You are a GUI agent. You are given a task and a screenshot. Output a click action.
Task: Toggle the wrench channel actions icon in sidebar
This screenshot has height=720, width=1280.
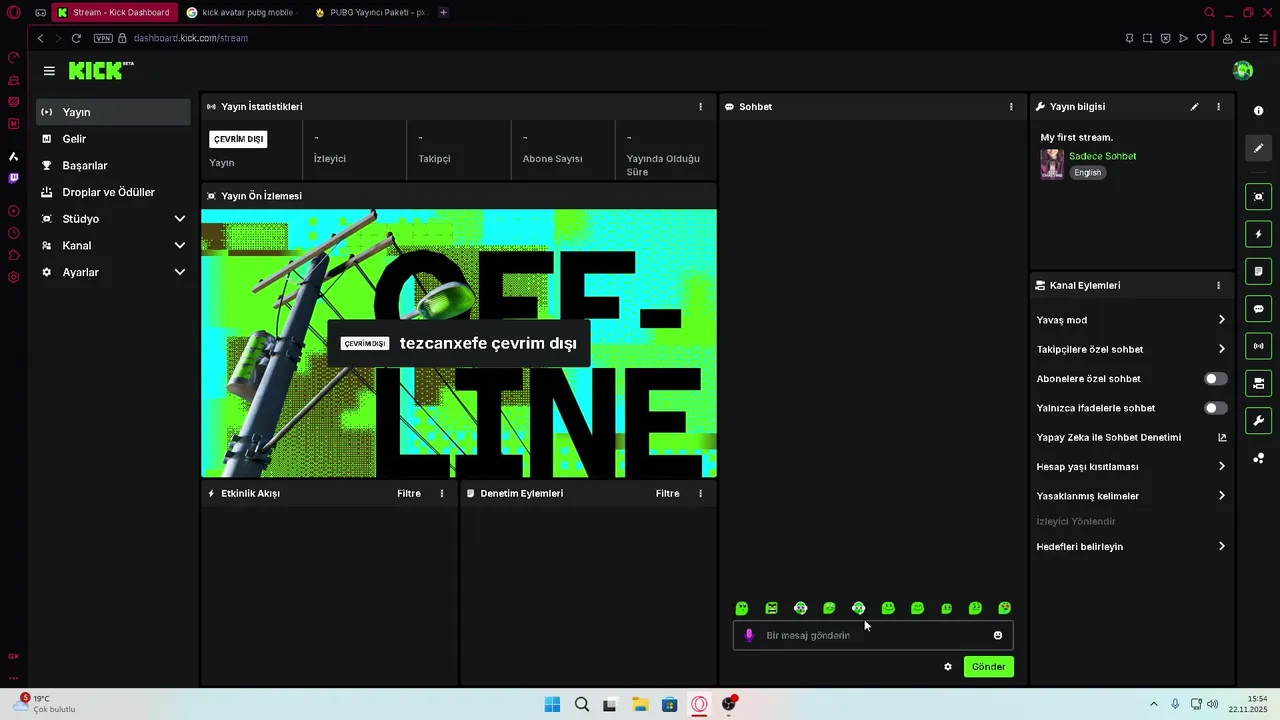click(x=1258, y=420)
